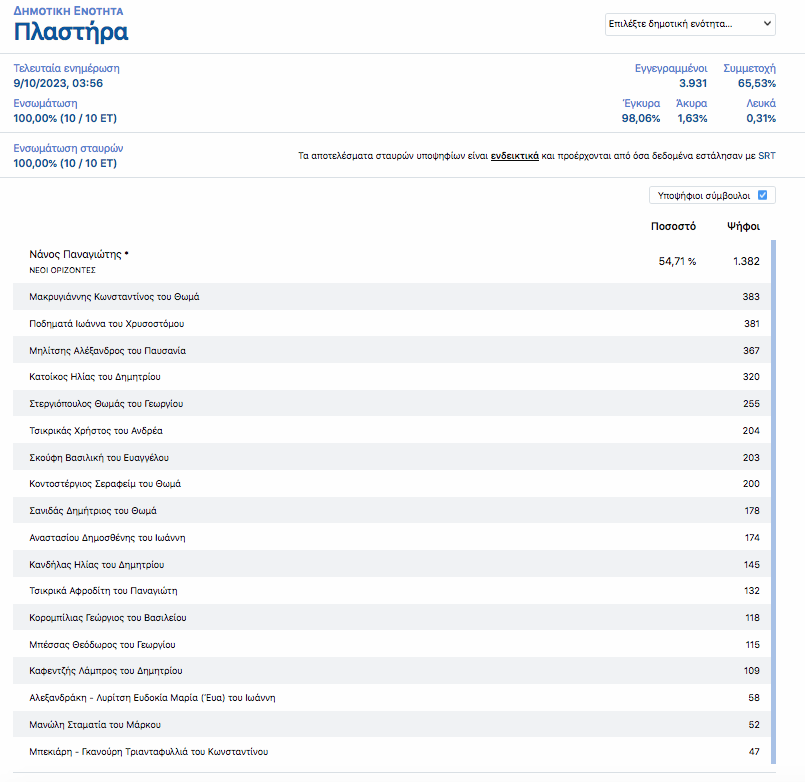Open the 'Επιλέξτε δημοτική ενότητα' dropdown
The width and height of the screenshot is (805, 782).
click(690, 23)
